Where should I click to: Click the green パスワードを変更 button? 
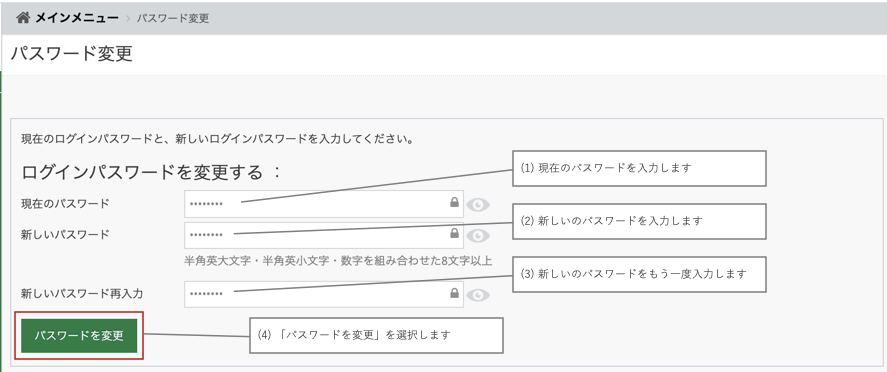pyautogui.click(x=79, y=335)
